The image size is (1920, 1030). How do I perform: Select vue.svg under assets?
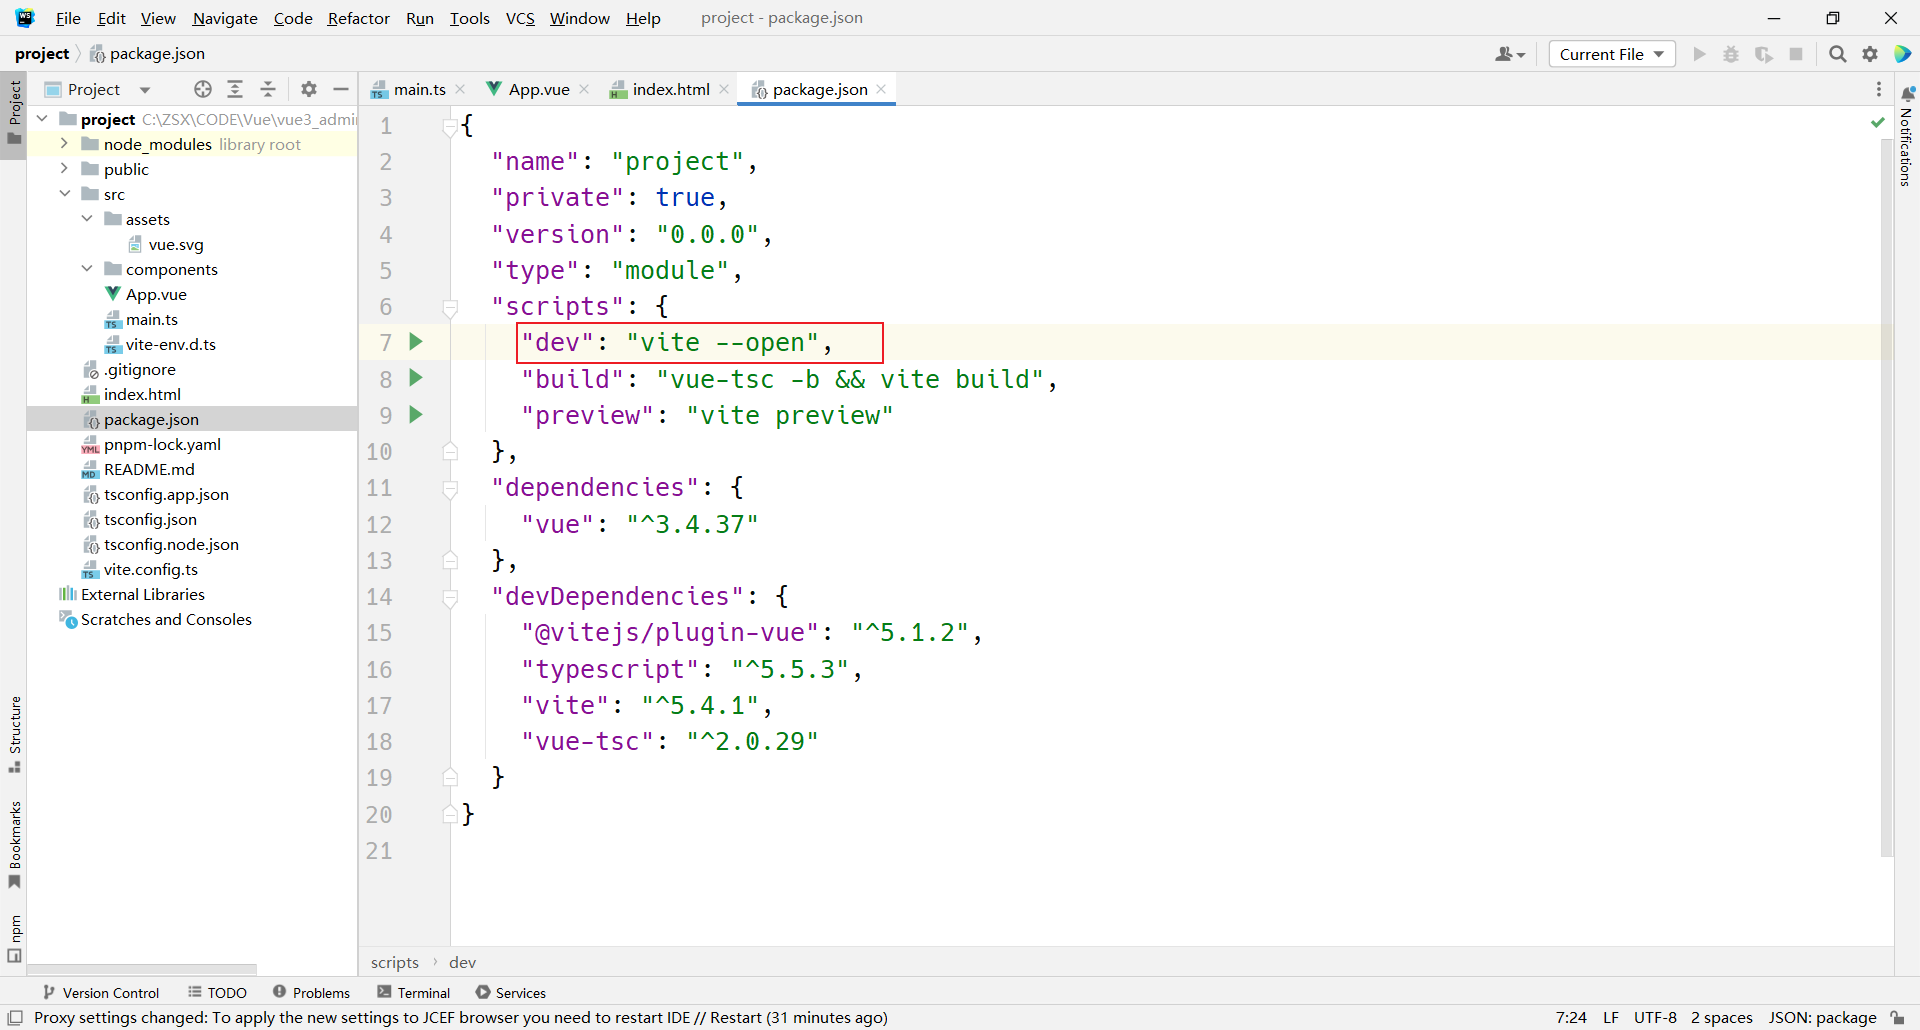tap(176, 244)
